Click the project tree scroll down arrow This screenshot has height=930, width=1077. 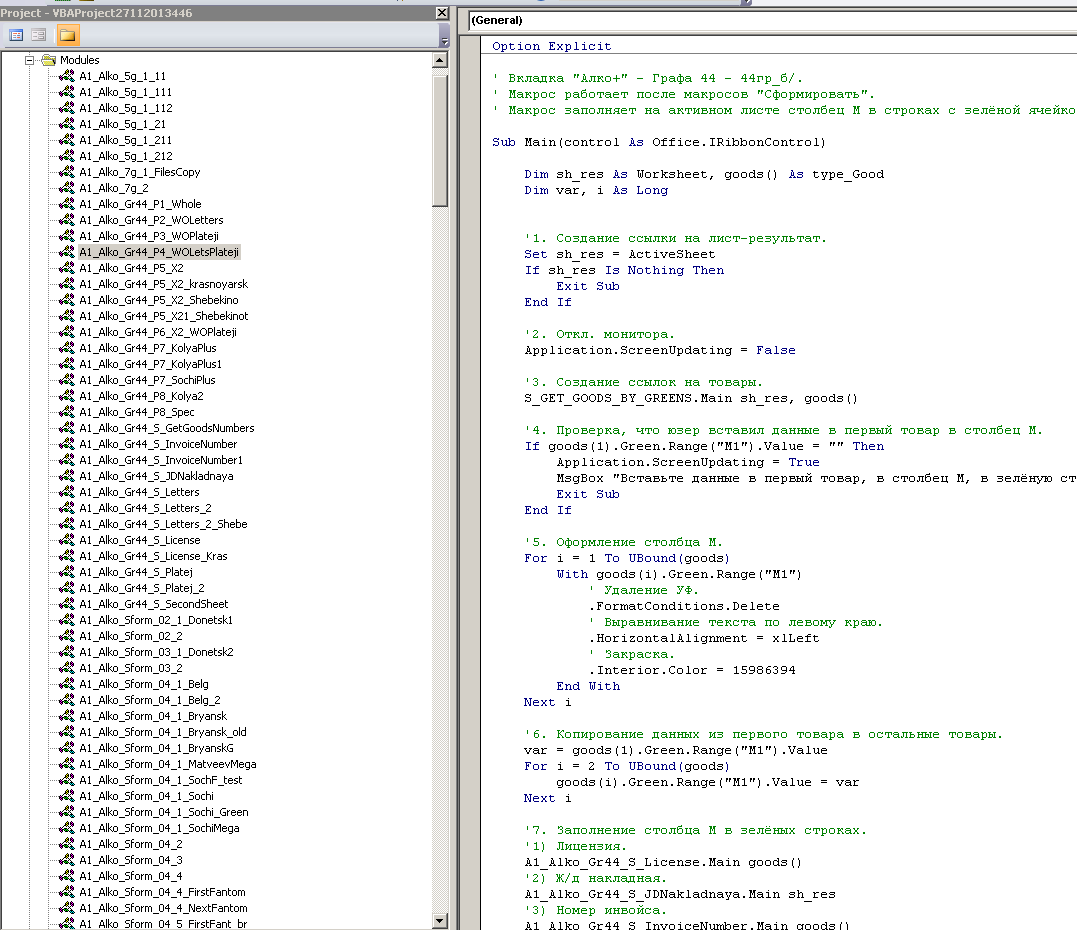(440, 921)
